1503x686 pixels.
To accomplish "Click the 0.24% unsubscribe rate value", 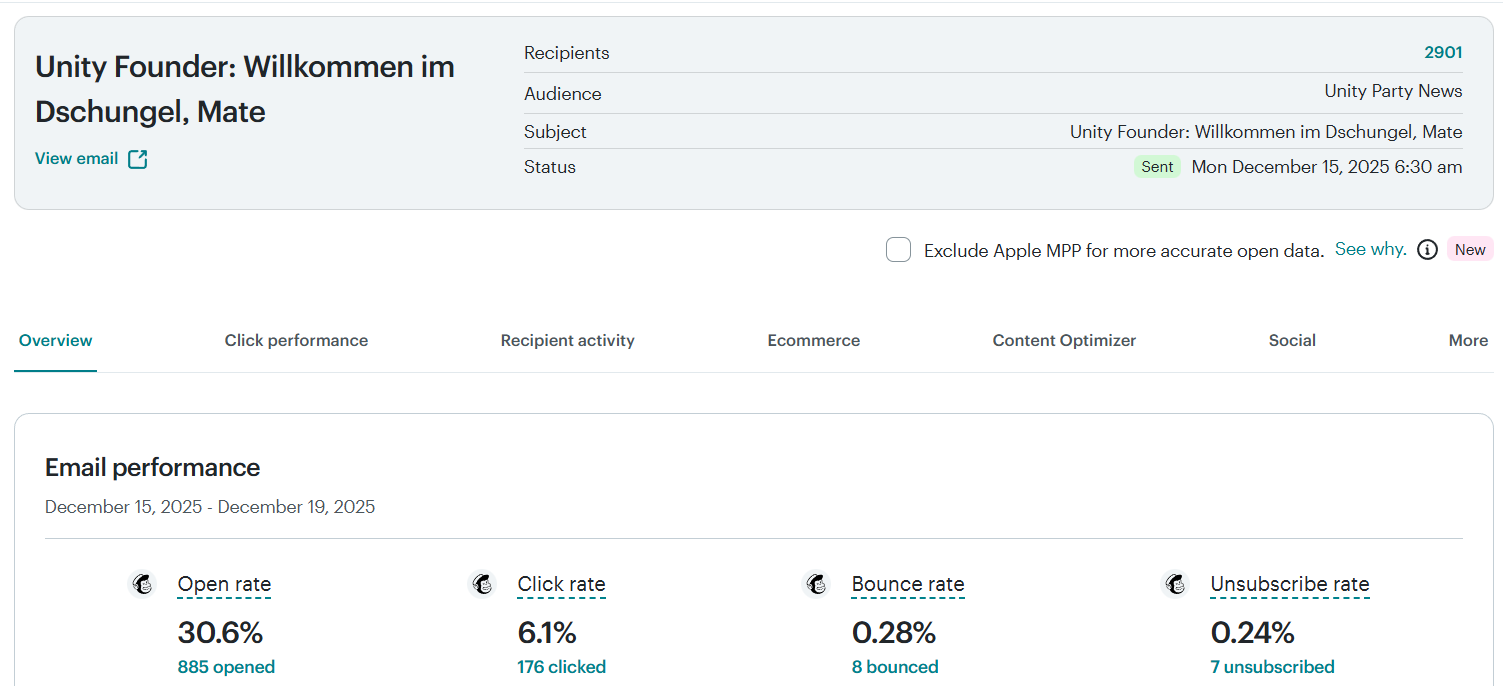I will [1253, 633].
